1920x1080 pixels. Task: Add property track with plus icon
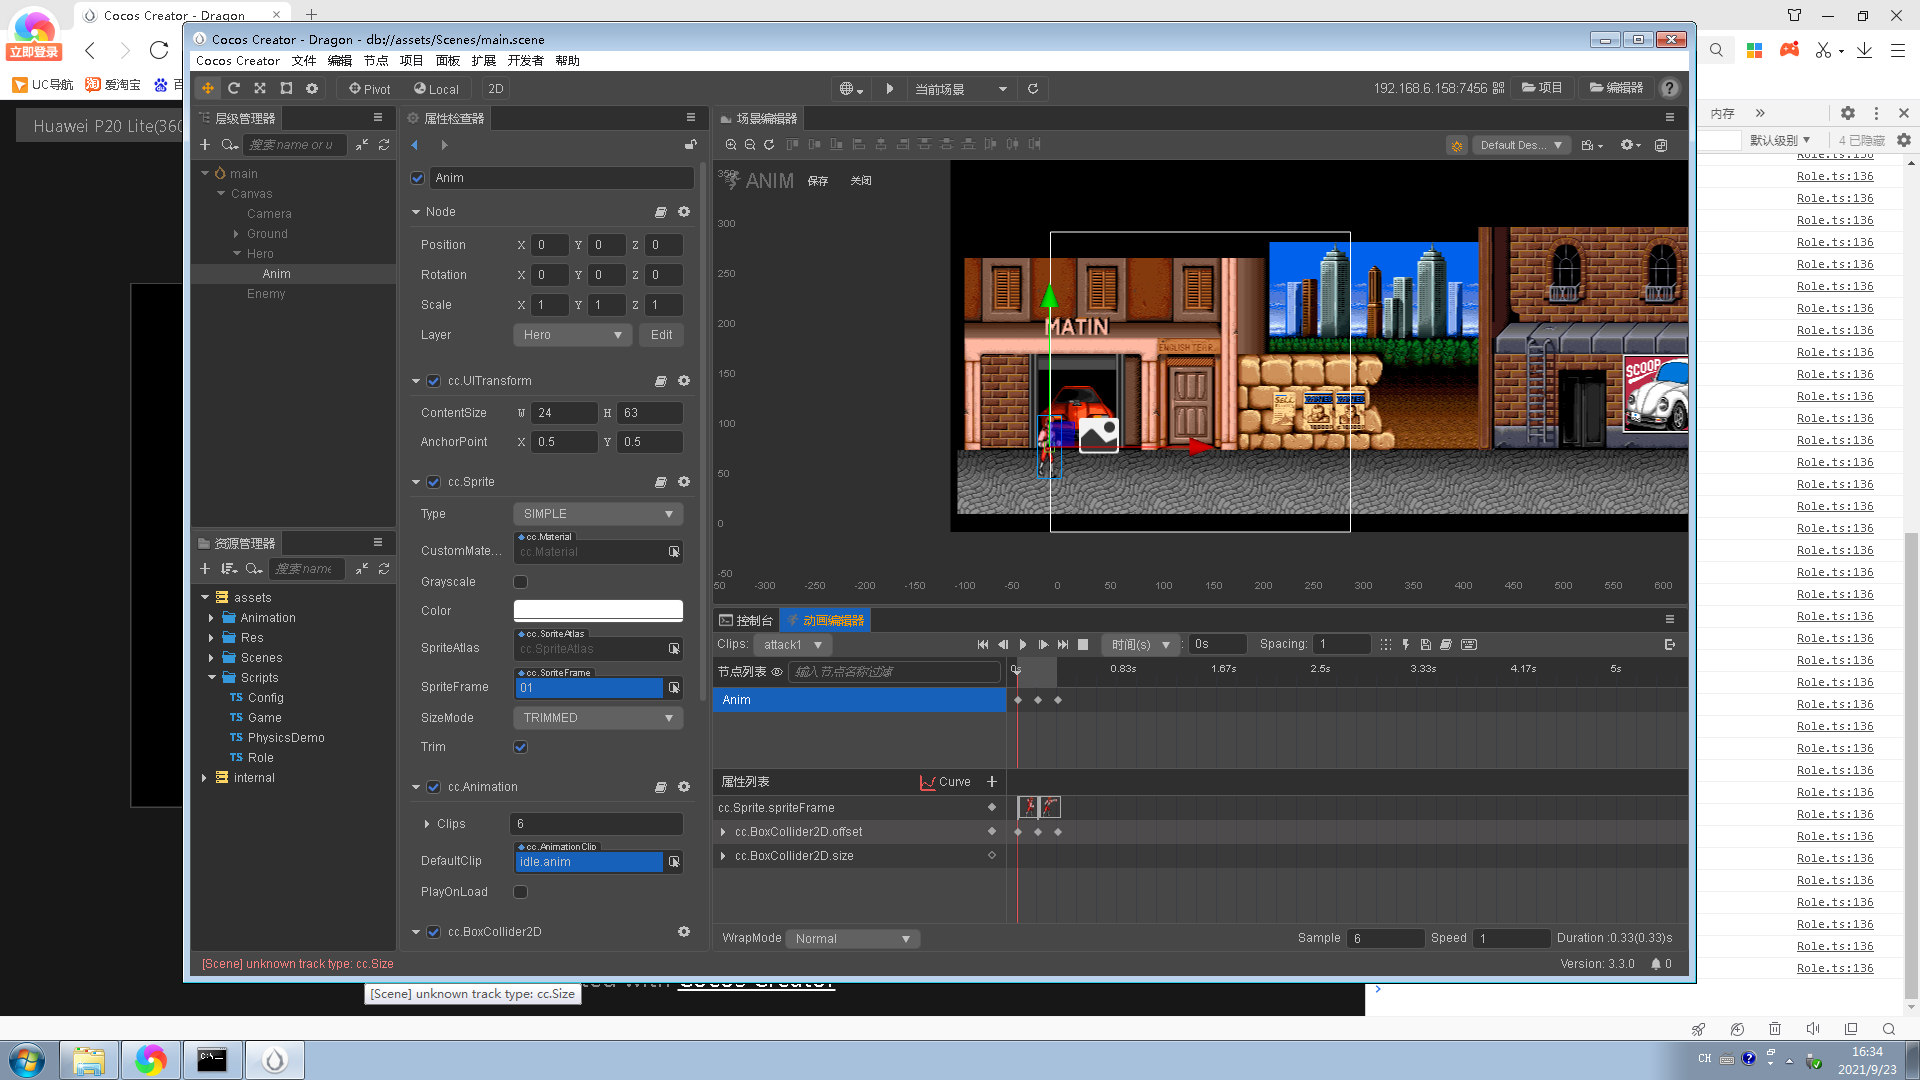pyautogui.click(x=992, y=782)
